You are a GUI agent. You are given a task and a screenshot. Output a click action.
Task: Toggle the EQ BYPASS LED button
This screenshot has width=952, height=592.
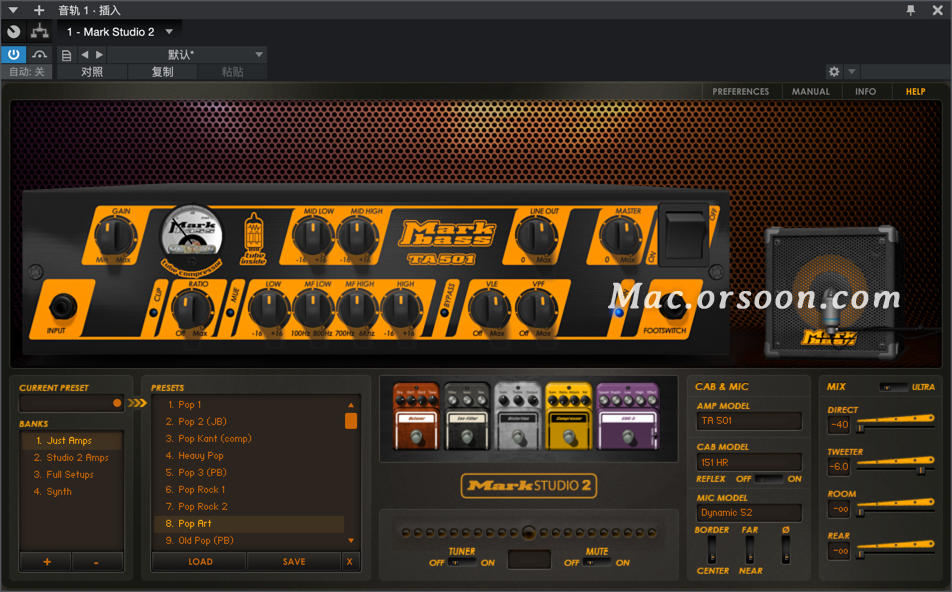(444, 313)
